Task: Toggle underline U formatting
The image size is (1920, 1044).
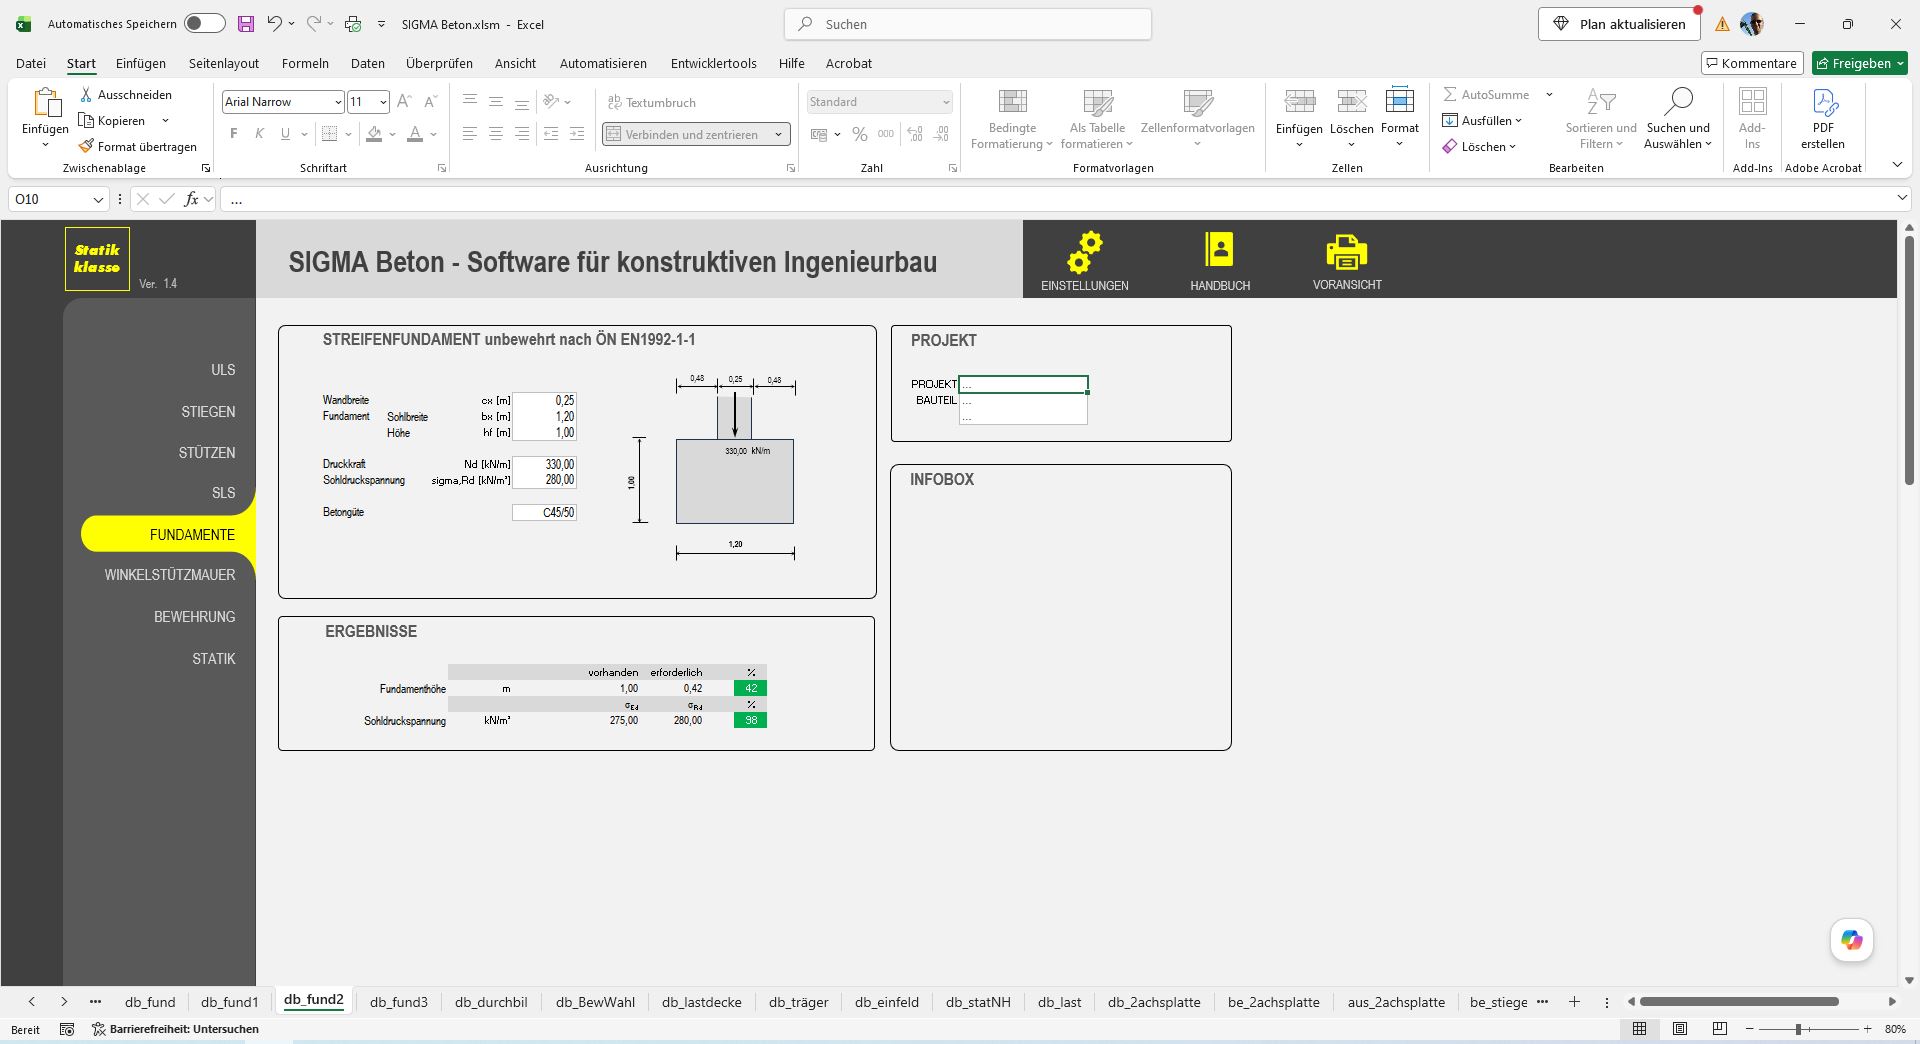Action: [285, 134]
